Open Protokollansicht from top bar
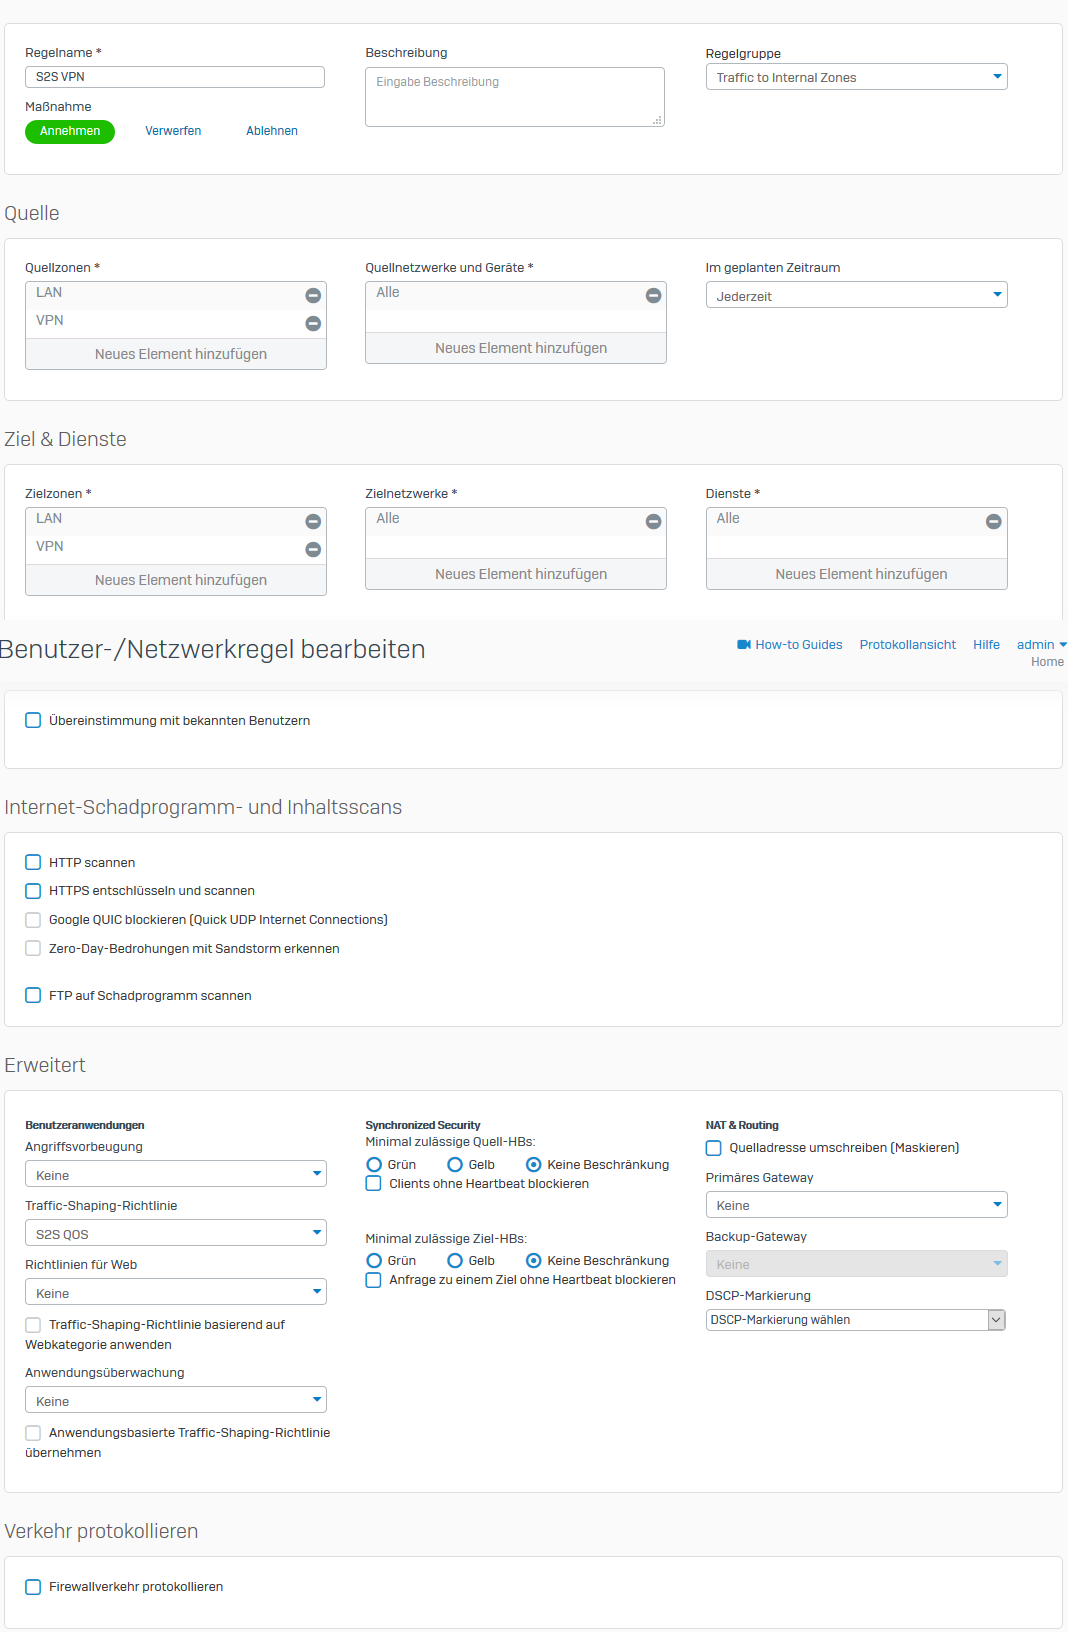1068x1632 pixels. [907, 645]
